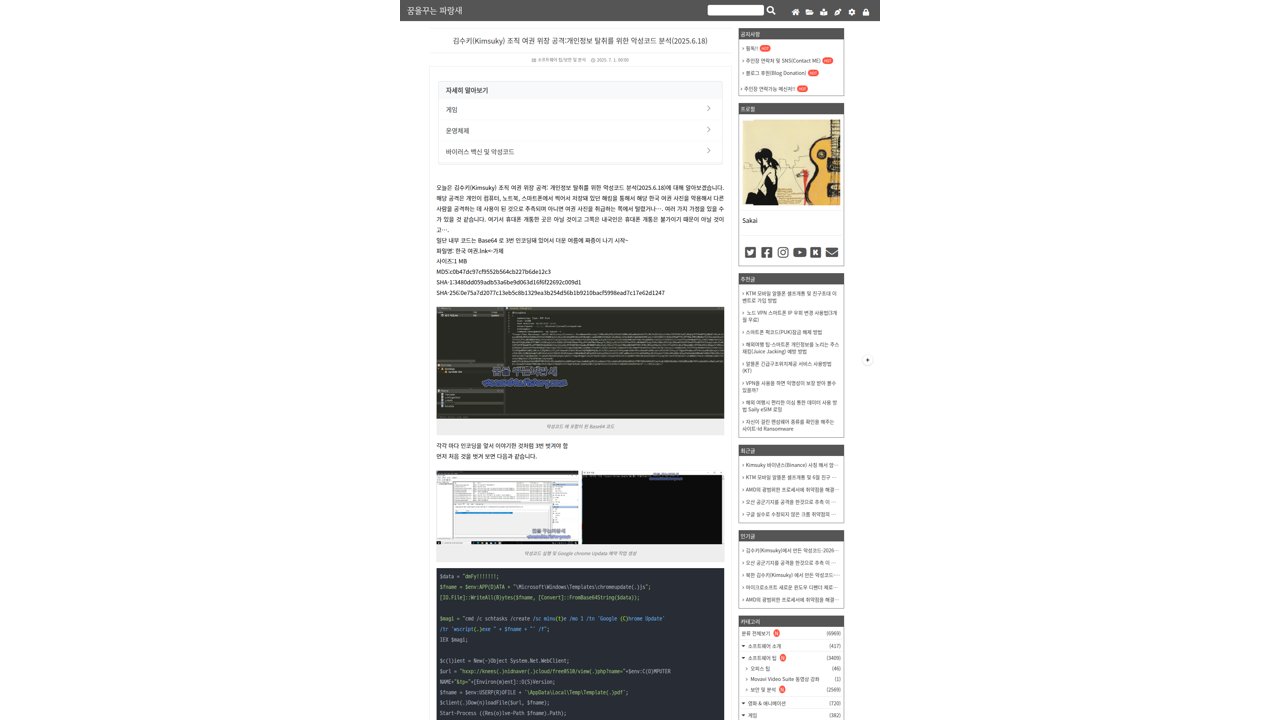Open the 필독!! notice link
The width and height of the screenshot is (1280, 720).
pos(752,48)
